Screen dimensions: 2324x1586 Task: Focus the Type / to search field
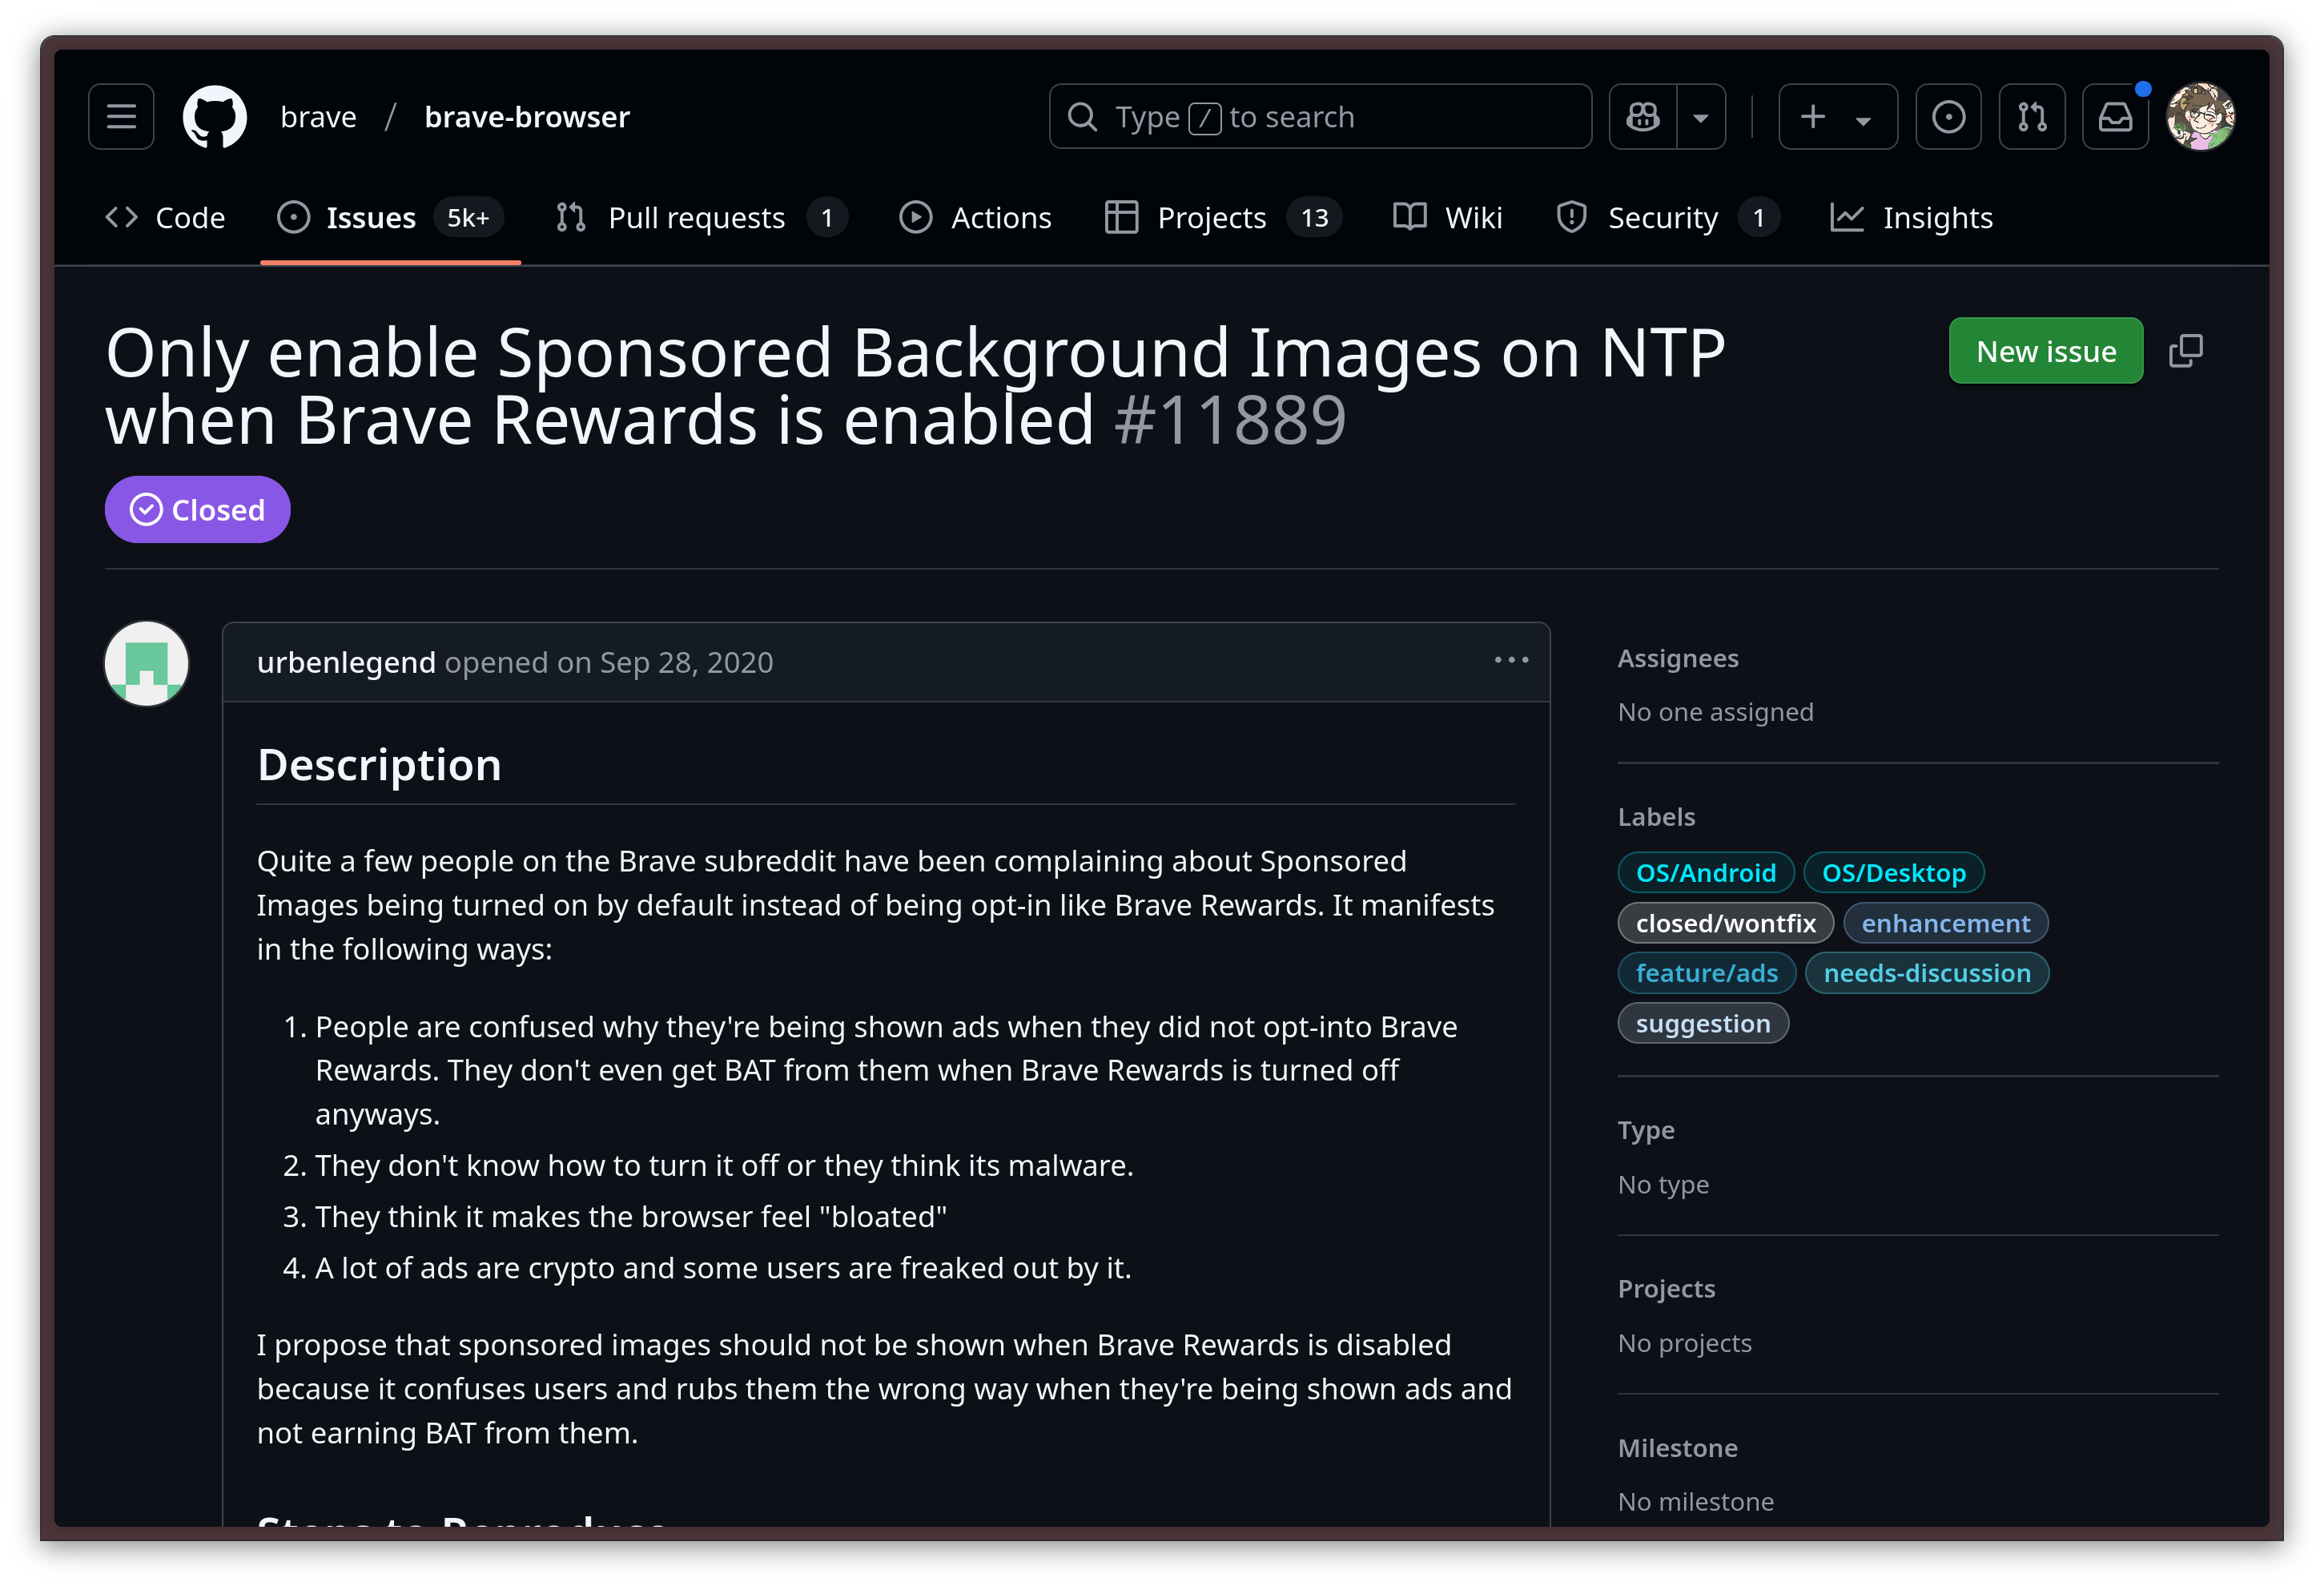(1320, 117)
